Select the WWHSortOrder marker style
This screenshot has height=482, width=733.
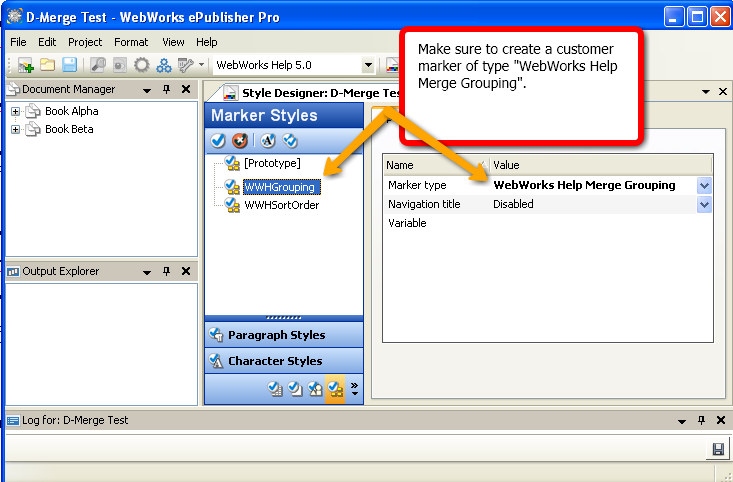click(x=282, y=205)
